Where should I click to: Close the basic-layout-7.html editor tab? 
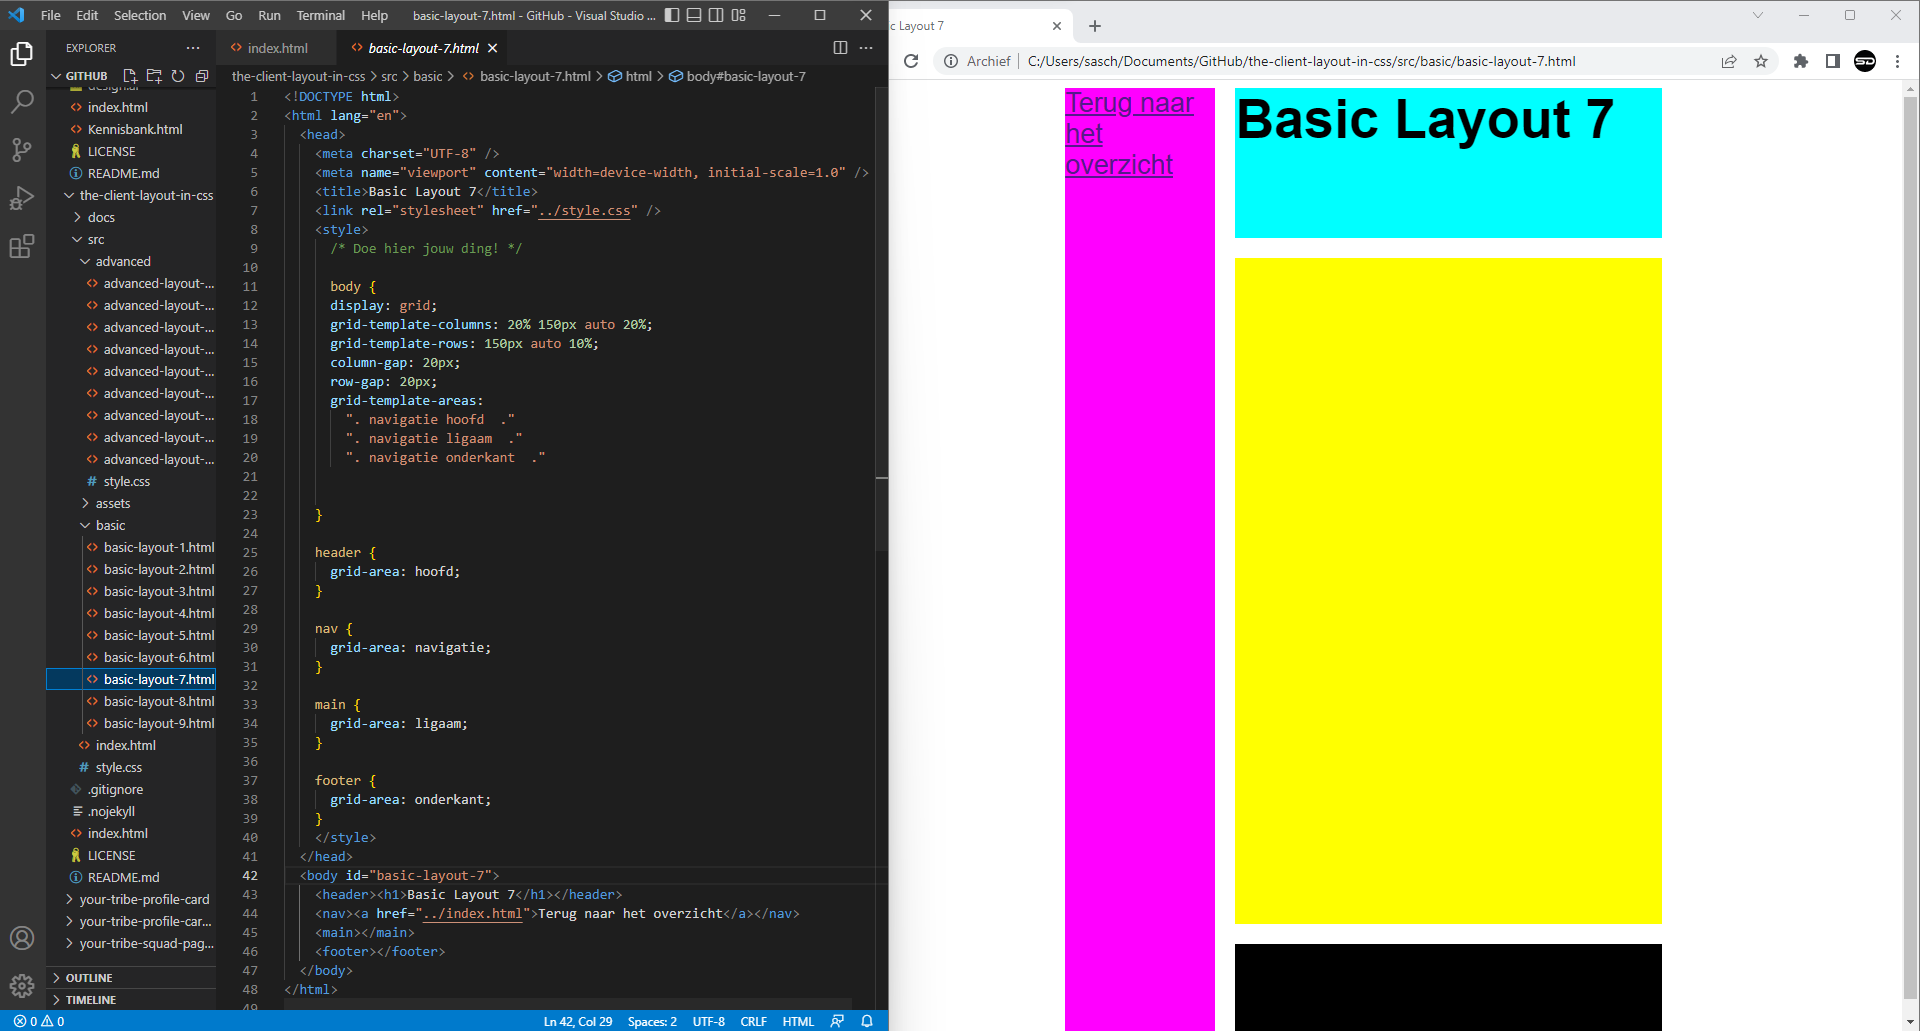(493, 48)
